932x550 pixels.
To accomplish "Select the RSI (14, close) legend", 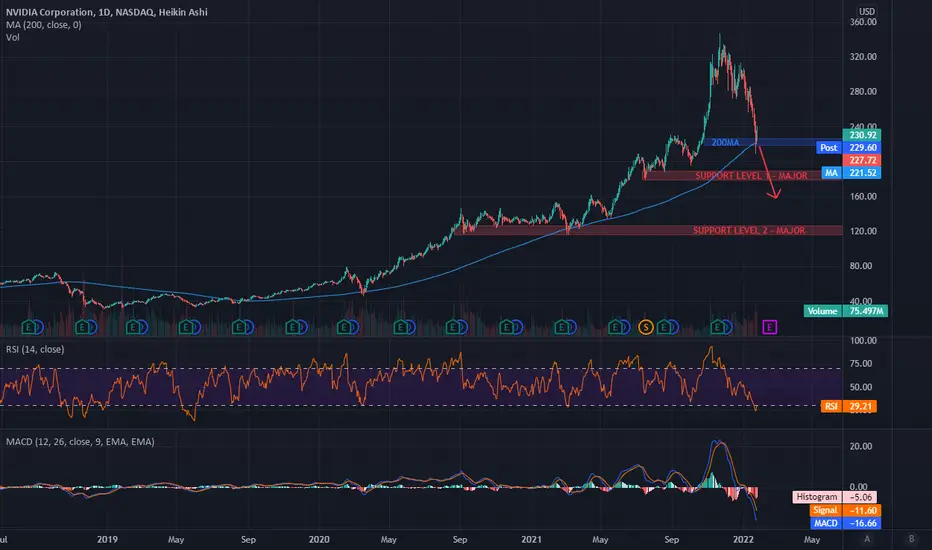I will pyautogui.click(x=35, y=350).
